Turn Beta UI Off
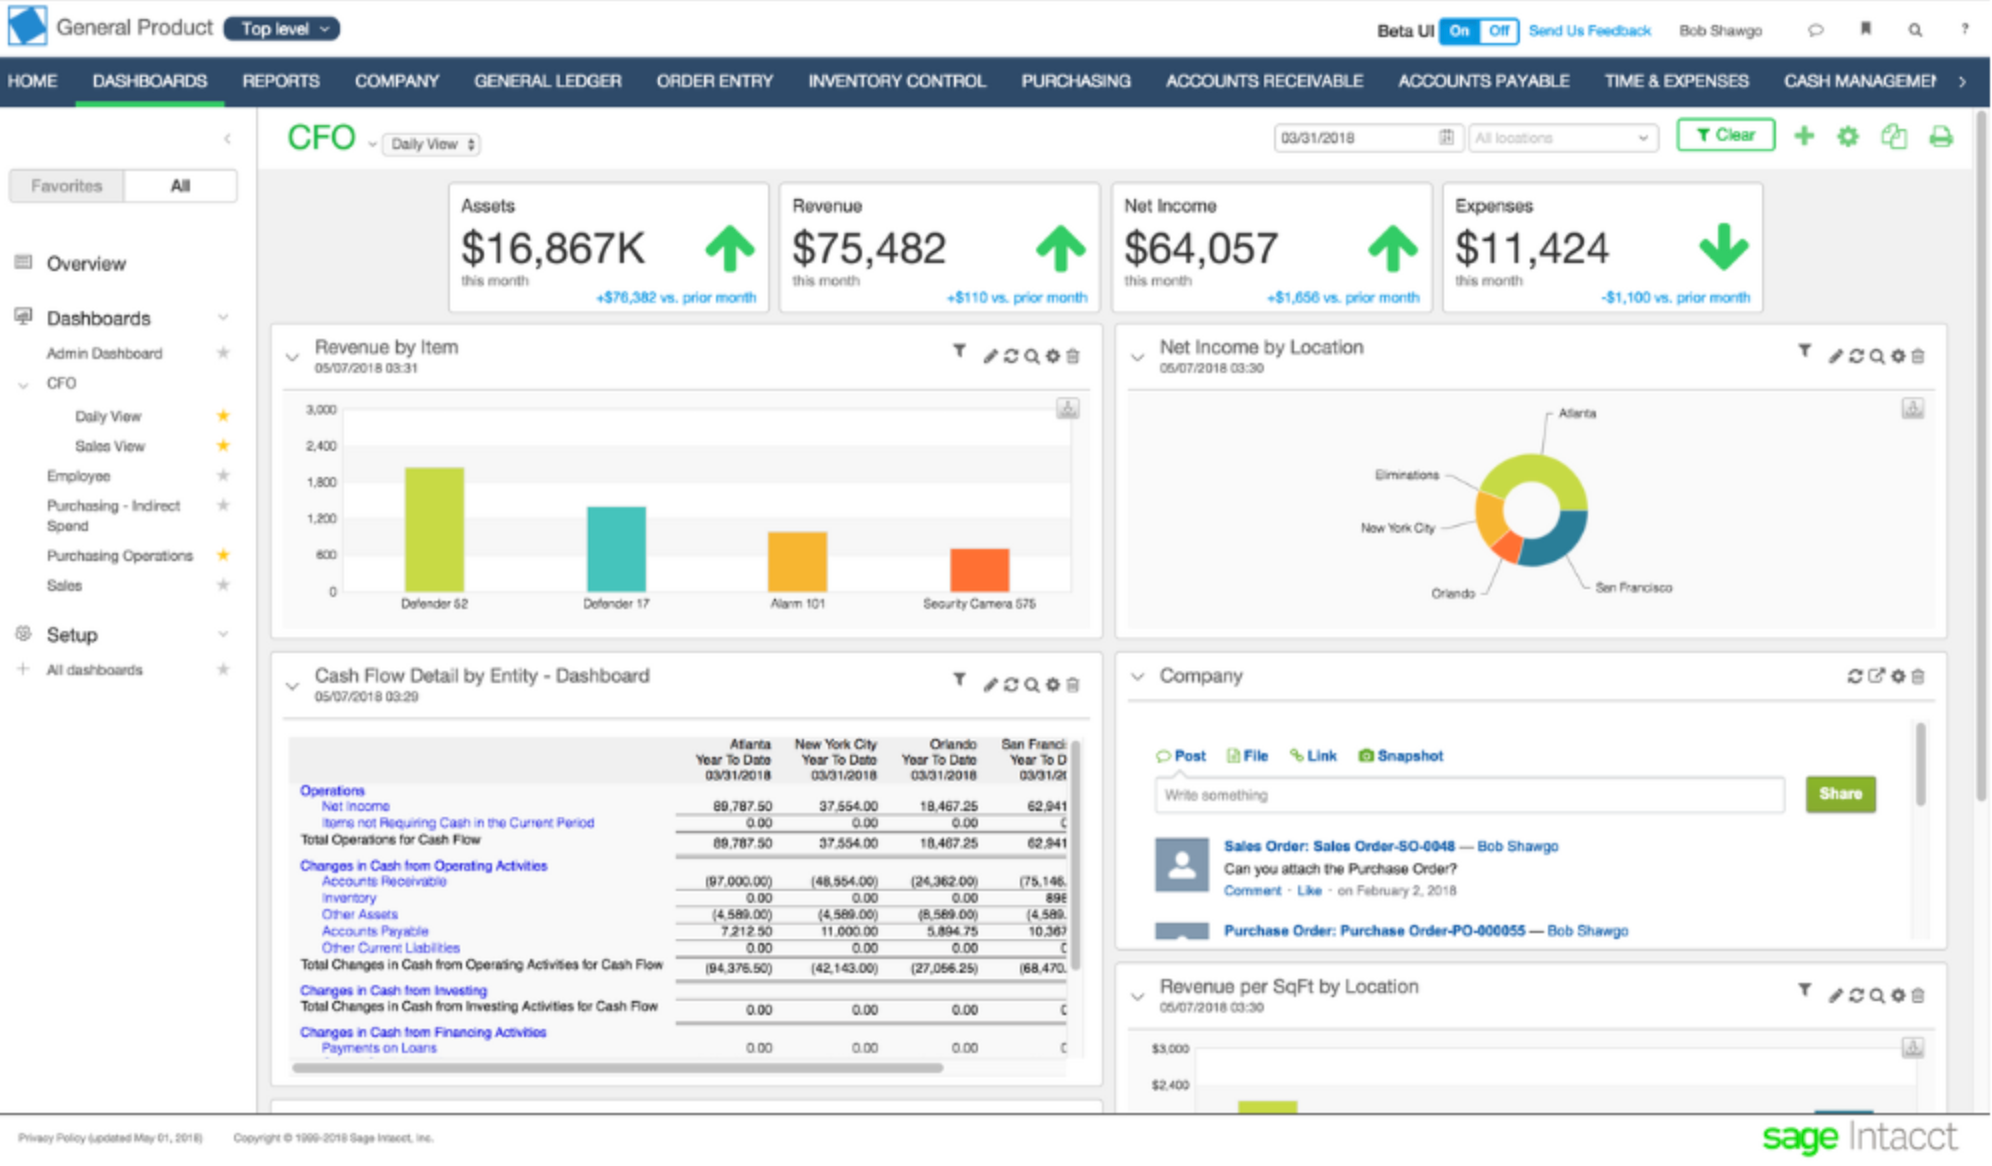1992x1166 pixels. (x=1499, y=31)
